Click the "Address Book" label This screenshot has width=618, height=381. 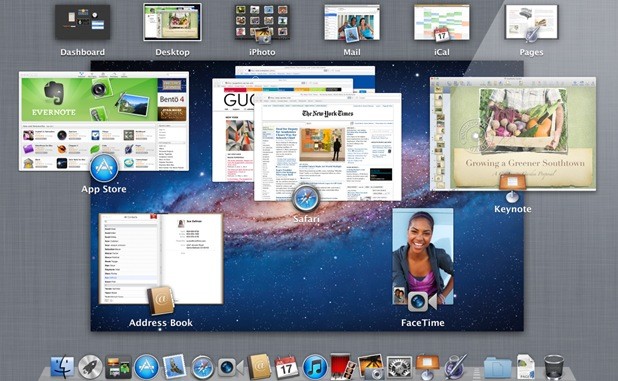click(161, 323)
